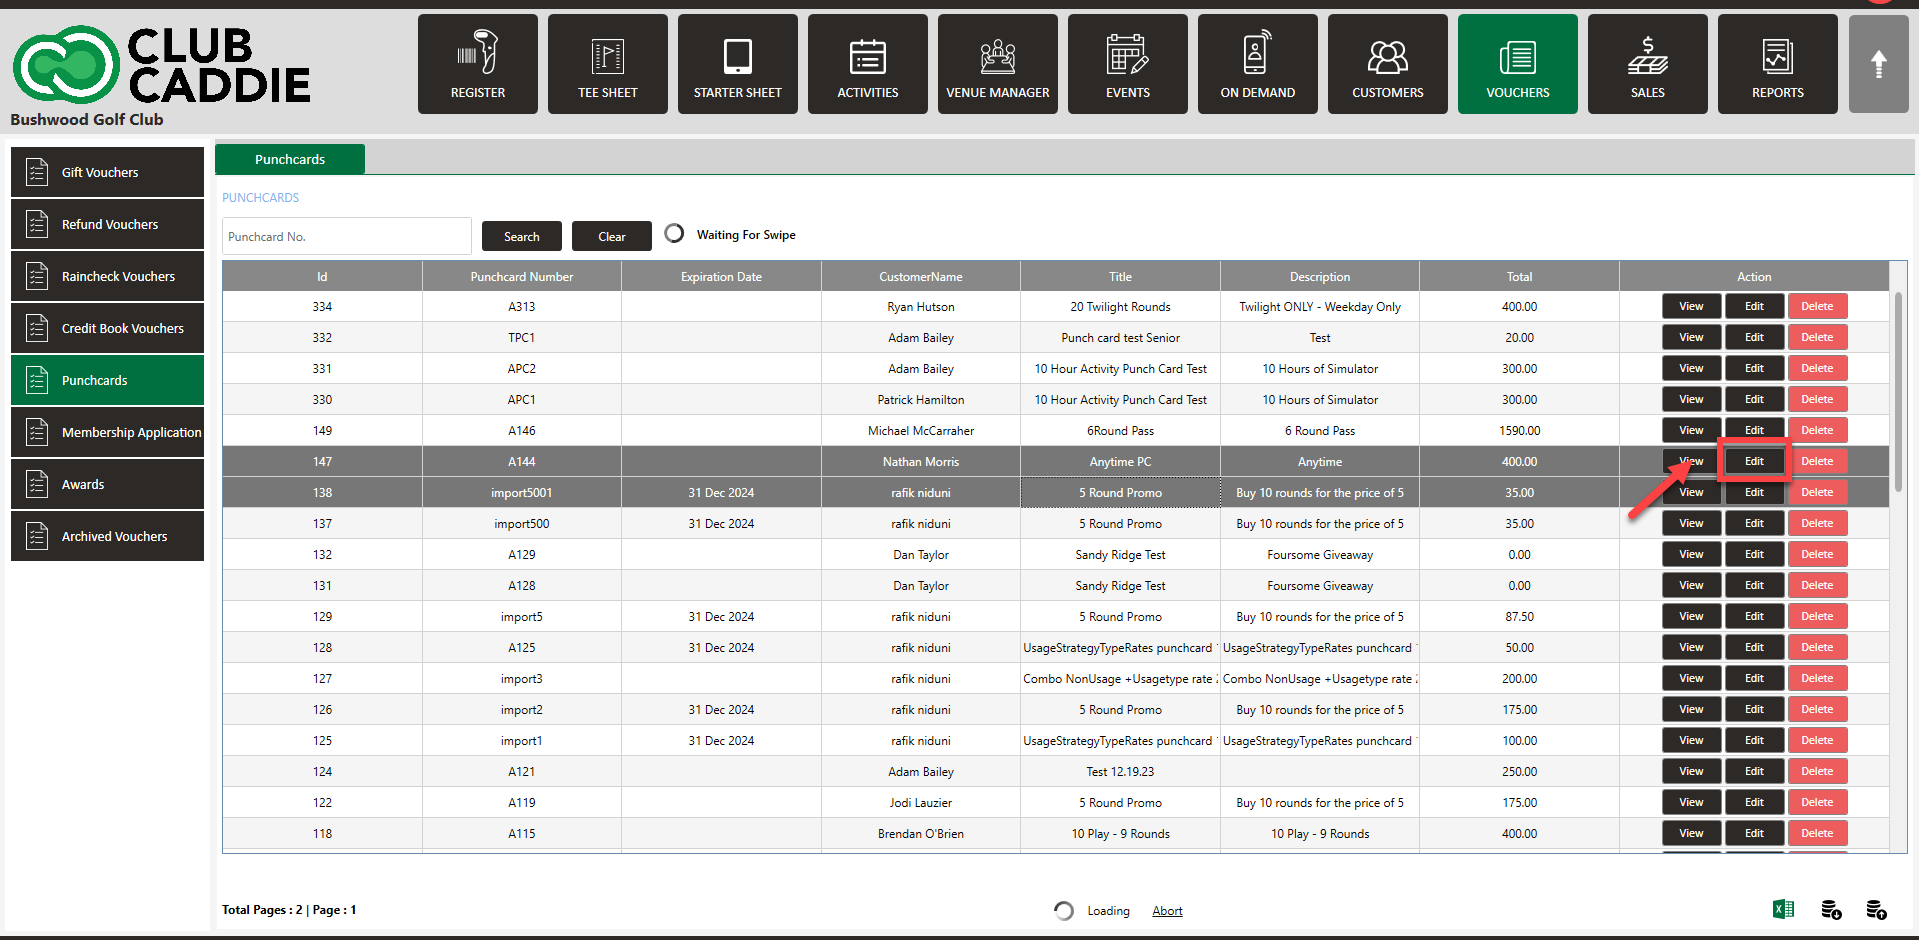Viewport: 1919px width, 940px height.
Task: Focus the Punchcard No. search field
Action: tap(347, 236)
